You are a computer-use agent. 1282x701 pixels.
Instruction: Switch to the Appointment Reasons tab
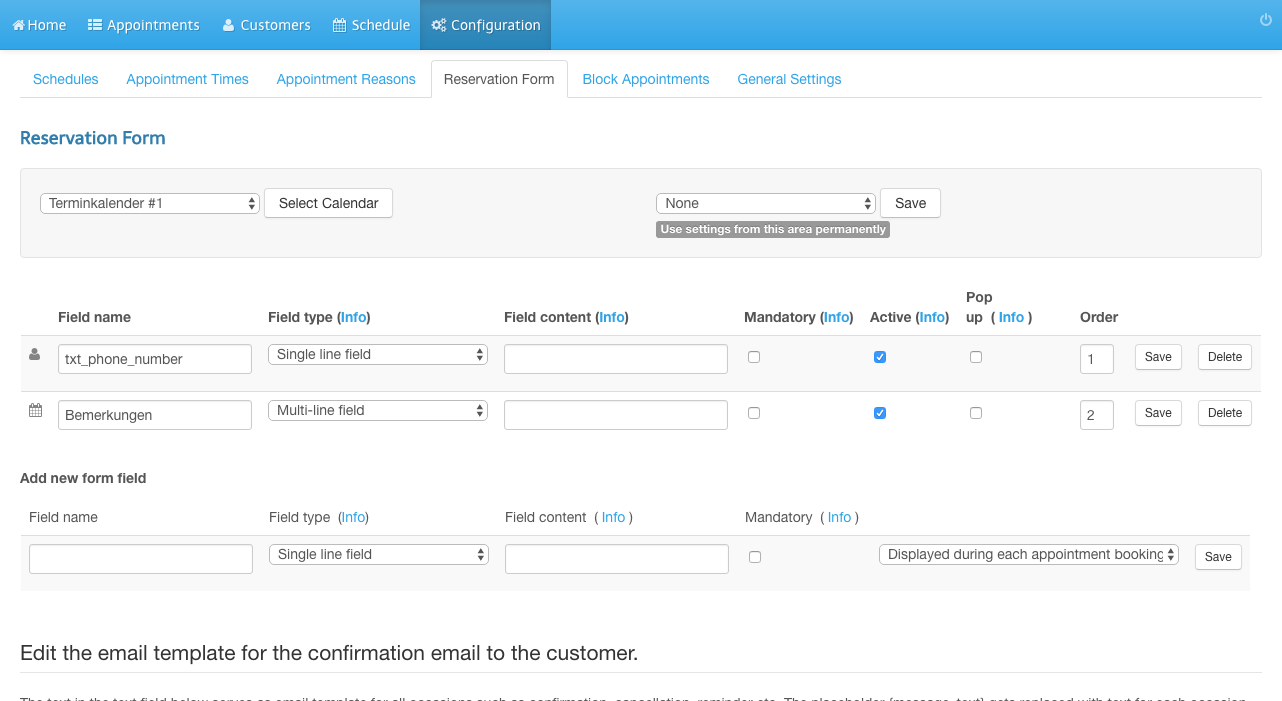coord(346,79)
